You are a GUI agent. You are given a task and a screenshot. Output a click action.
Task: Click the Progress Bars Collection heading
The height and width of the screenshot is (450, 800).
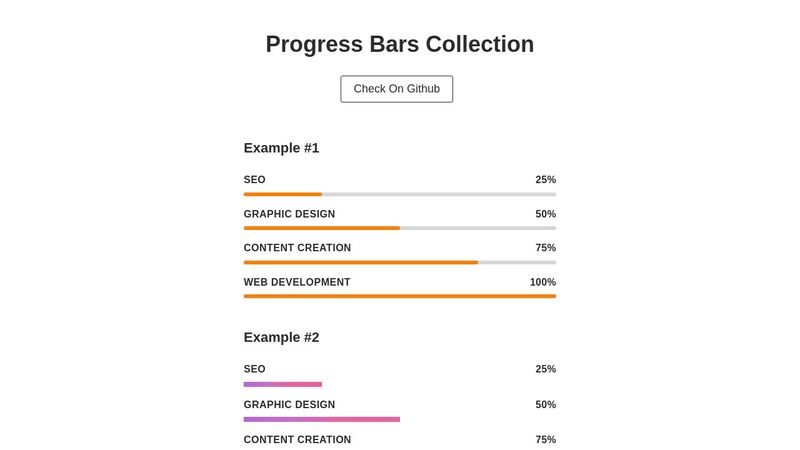click(x=399, y=44)
